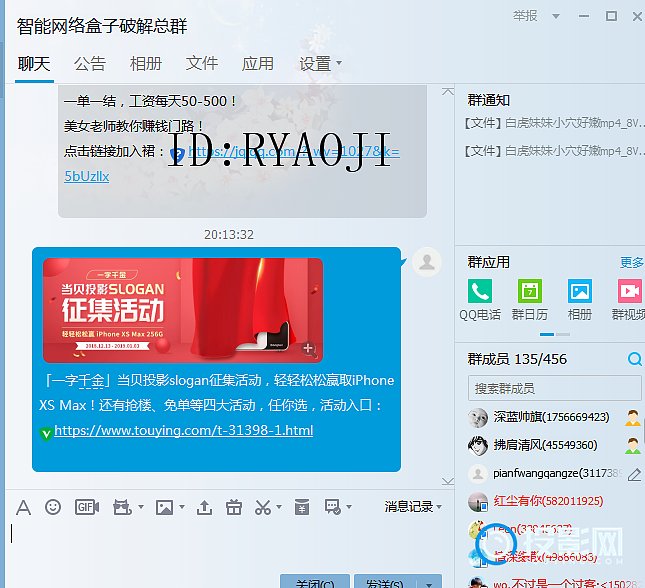This screenshot has width=645, height=588.
Task: Open the red packet icon in the toolbar
Action: pyautogui.click(x=302, y=507)
